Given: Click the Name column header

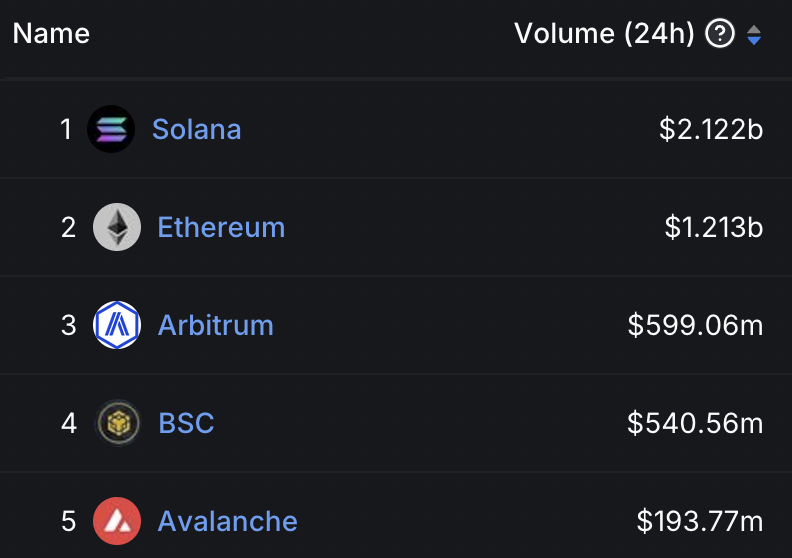Looking at the screenshot, I should pos(51,33).
